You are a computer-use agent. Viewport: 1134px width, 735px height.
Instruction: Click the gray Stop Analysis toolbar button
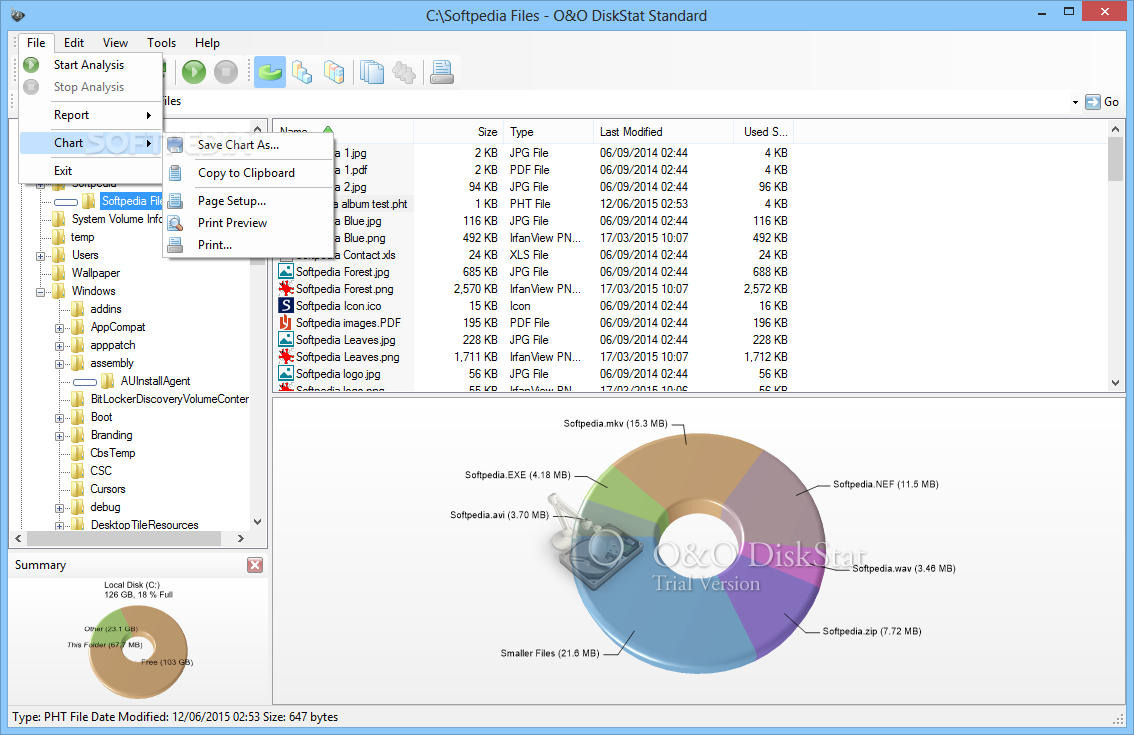pos(226,72)
